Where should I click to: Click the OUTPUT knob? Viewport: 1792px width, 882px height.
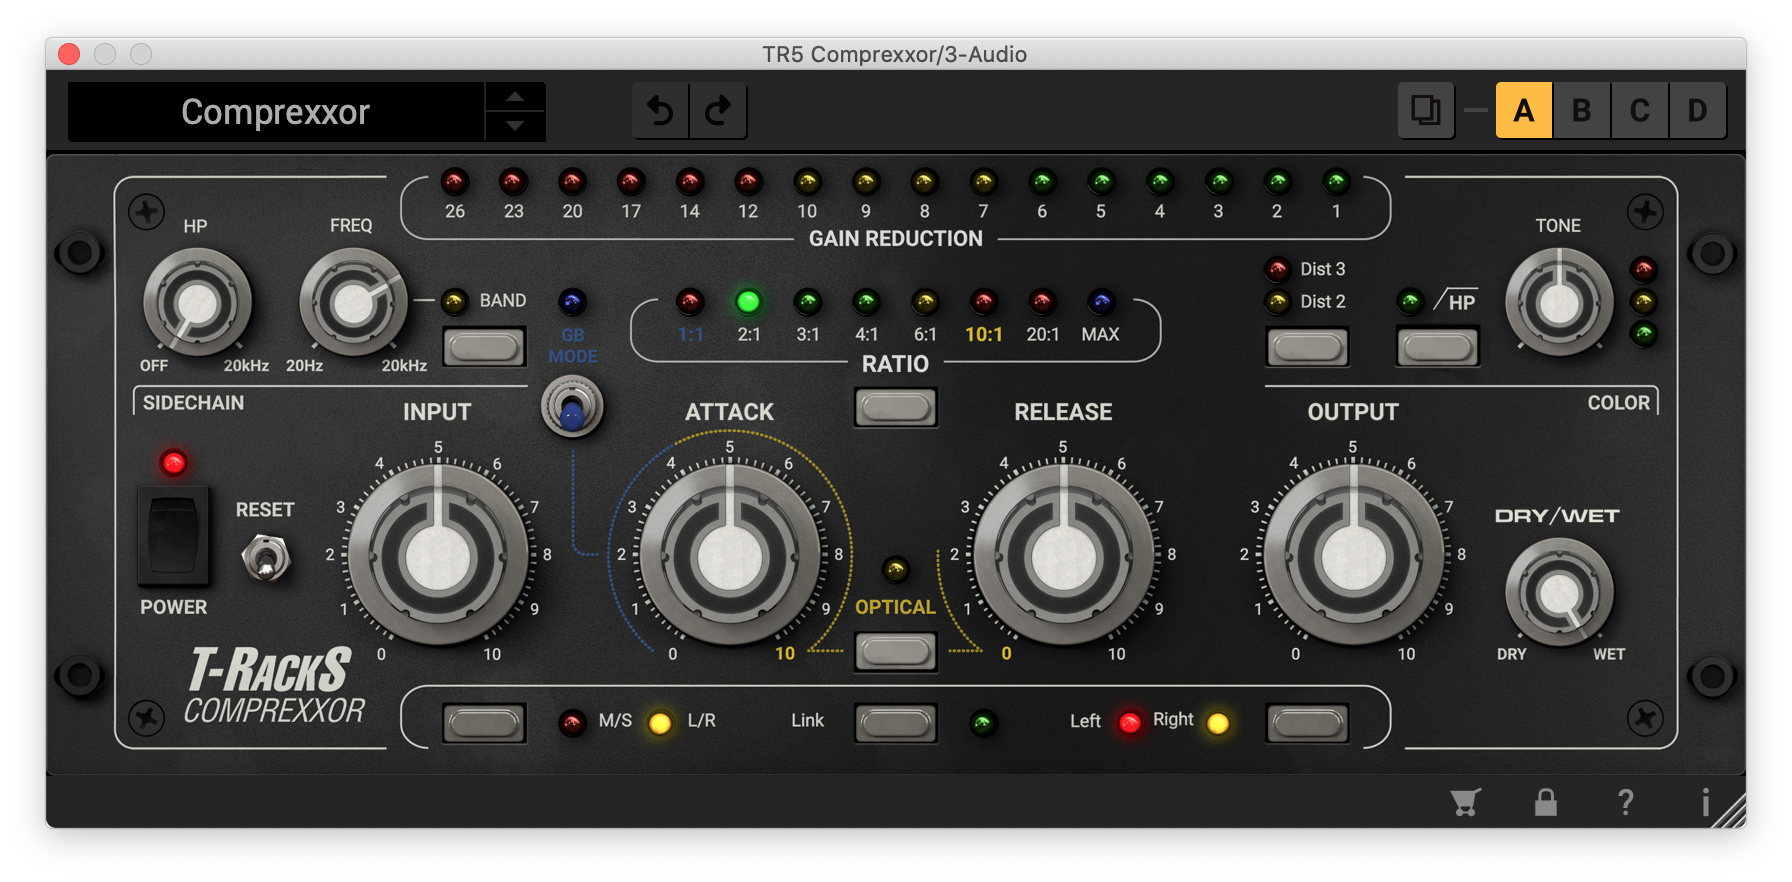coord(1353,556)
